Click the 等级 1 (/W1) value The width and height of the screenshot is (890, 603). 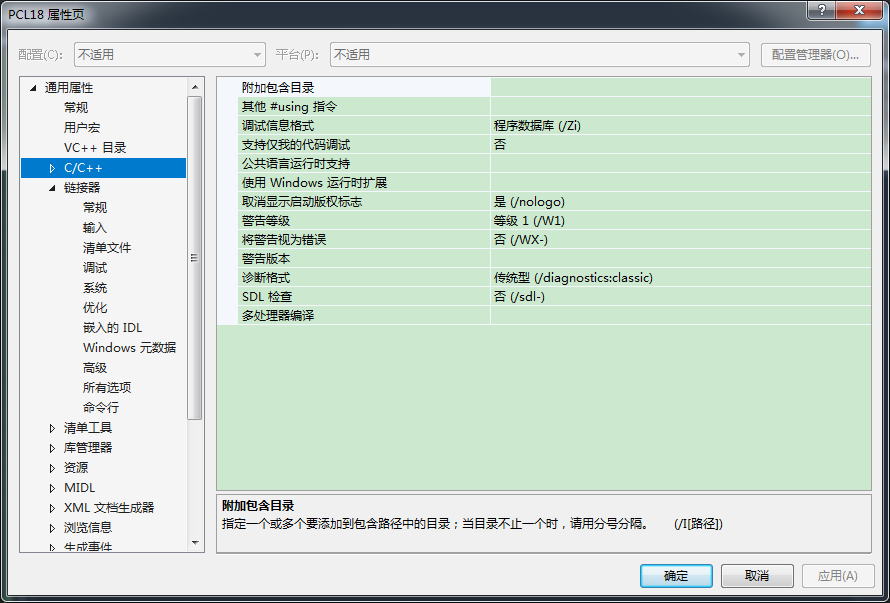(x=681, y=221)
